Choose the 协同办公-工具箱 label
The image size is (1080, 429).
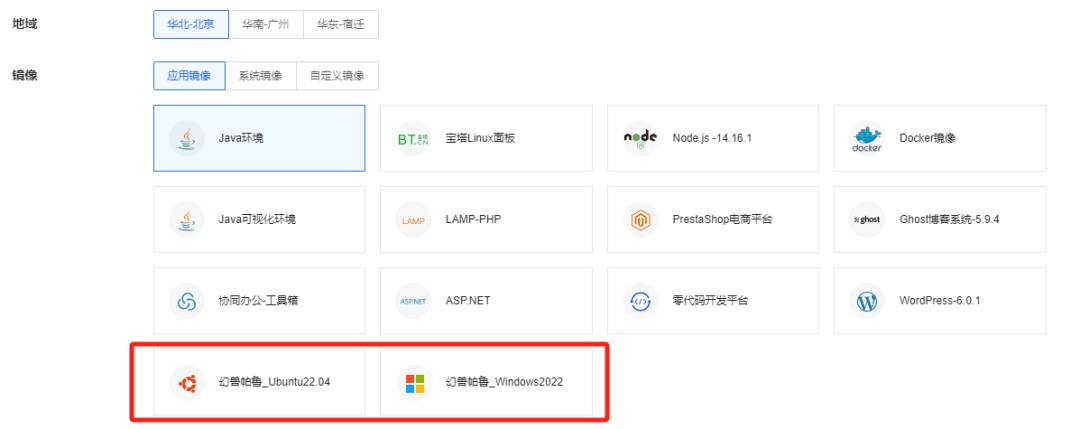[x=258, y=301]
